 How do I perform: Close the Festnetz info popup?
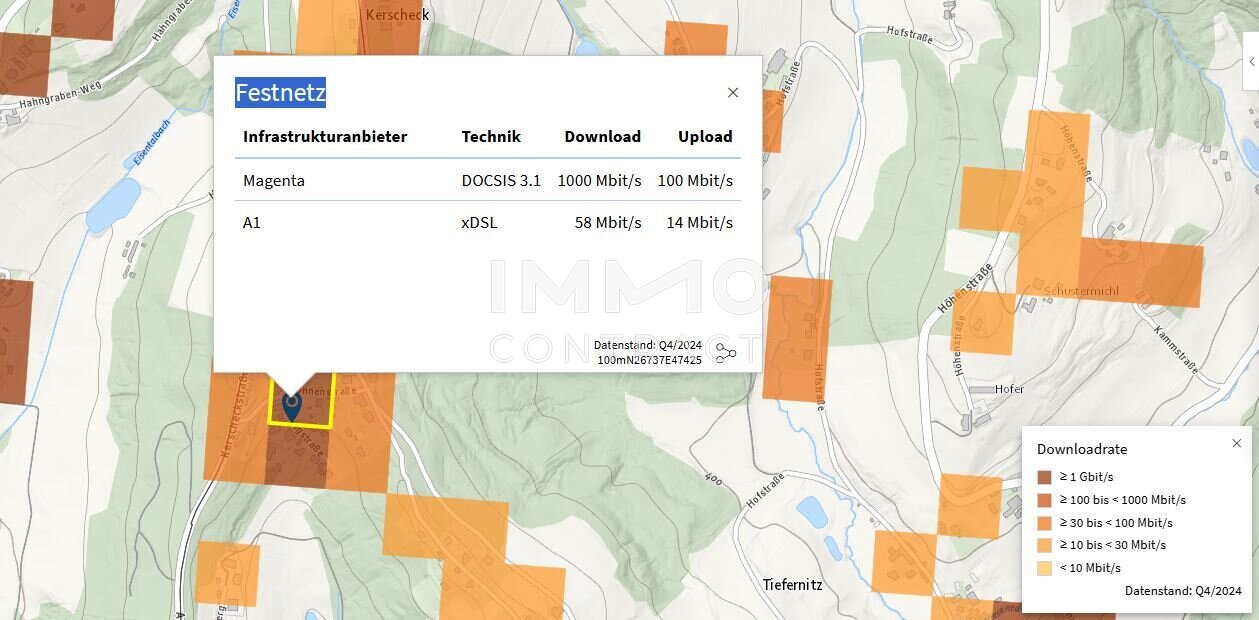point(733,93)
